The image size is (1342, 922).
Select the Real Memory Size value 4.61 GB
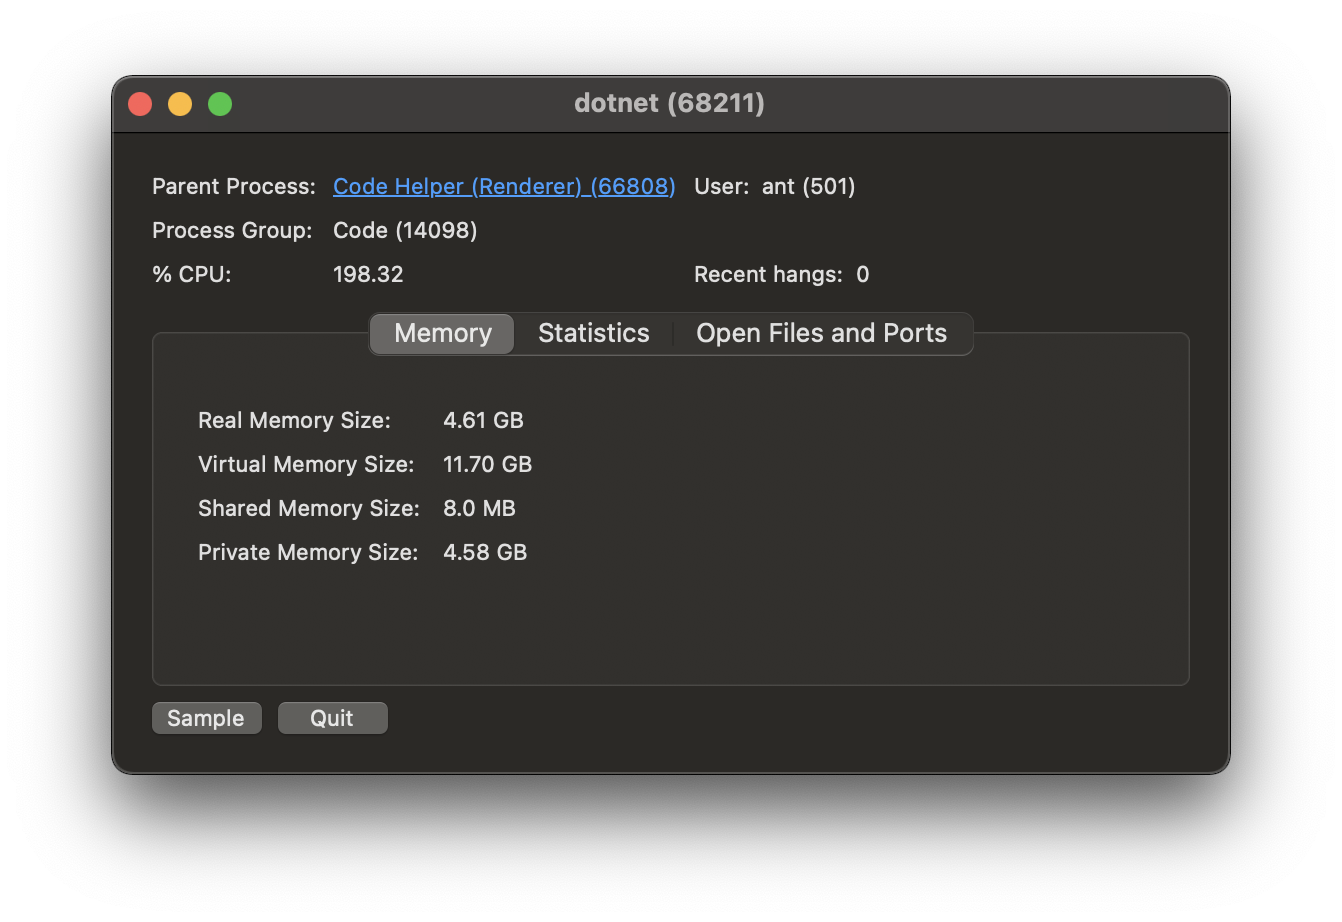pos(483,420)
